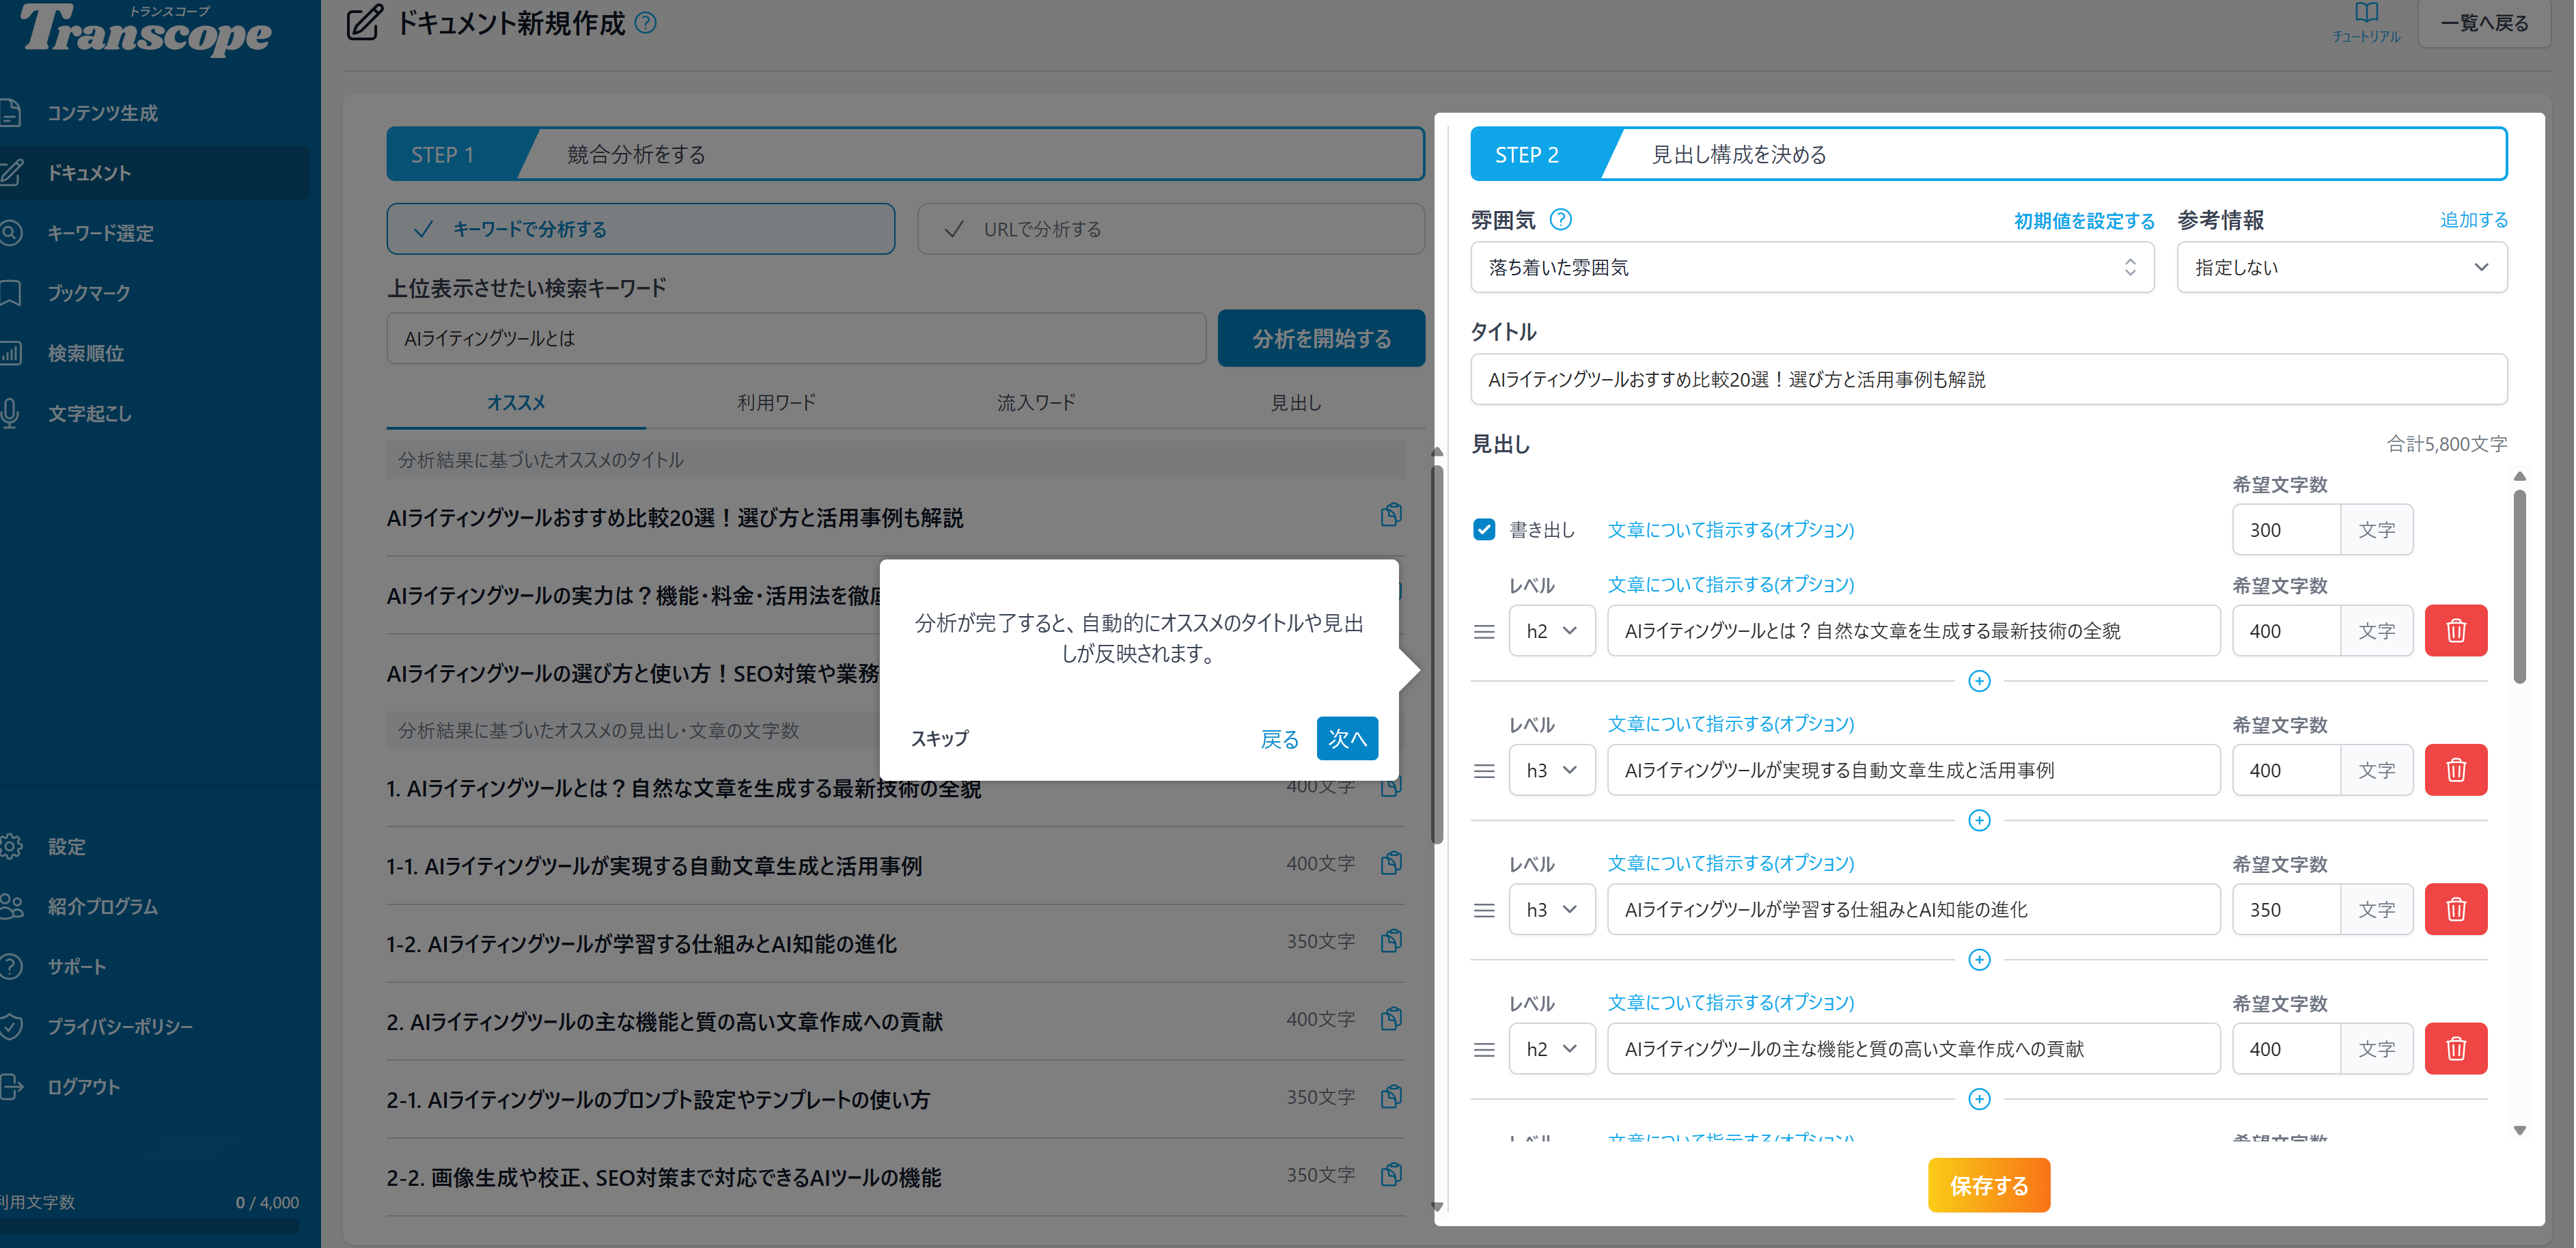The height and width of the screenshot is (1248, 2576).
Task: Open the 雰囲気 atmosphere dropdown
Action: [1812, 267]
